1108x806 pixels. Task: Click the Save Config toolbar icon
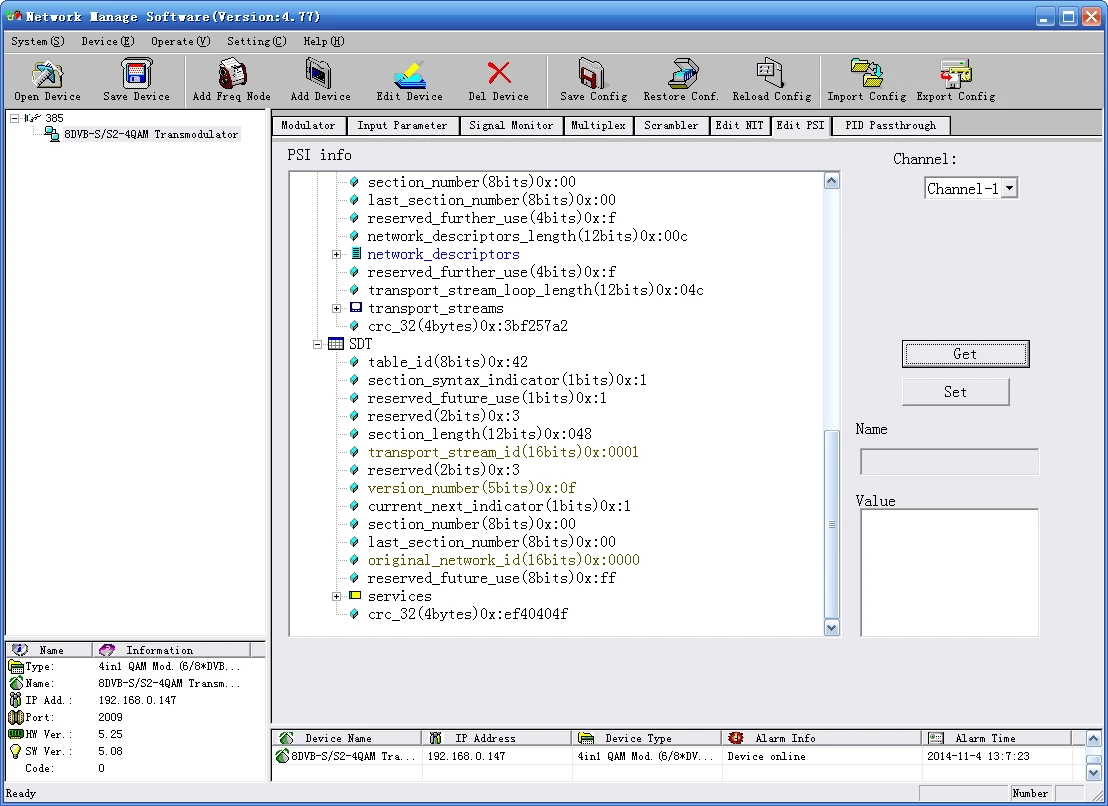[x=593, y=75]
